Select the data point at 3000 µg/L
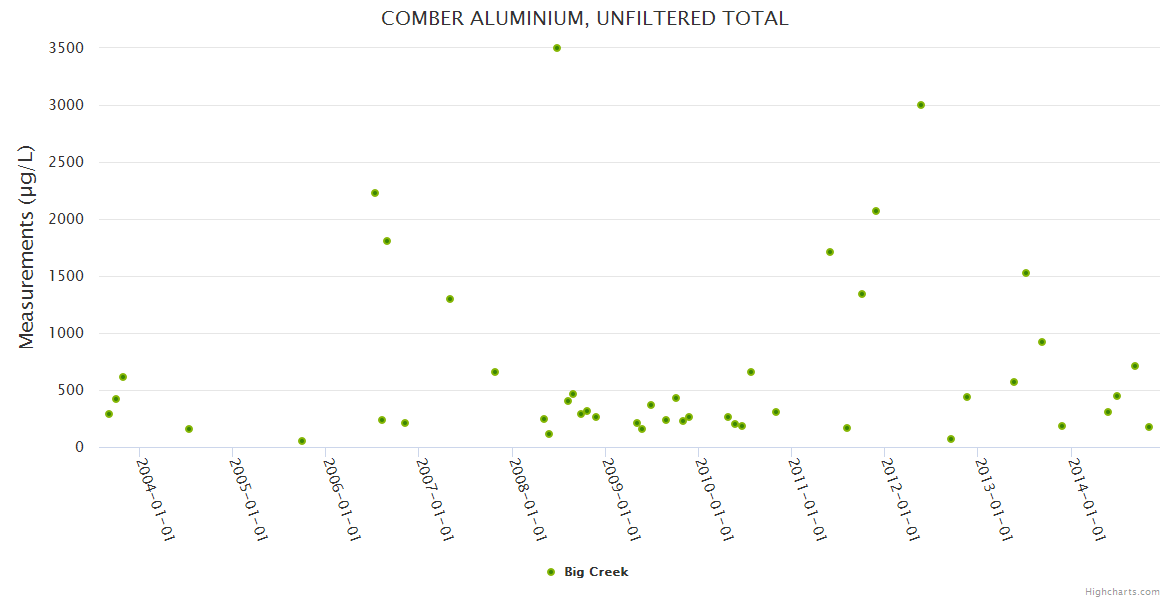This screenshot has width=1170, height=600. click(x=921, y=105)
